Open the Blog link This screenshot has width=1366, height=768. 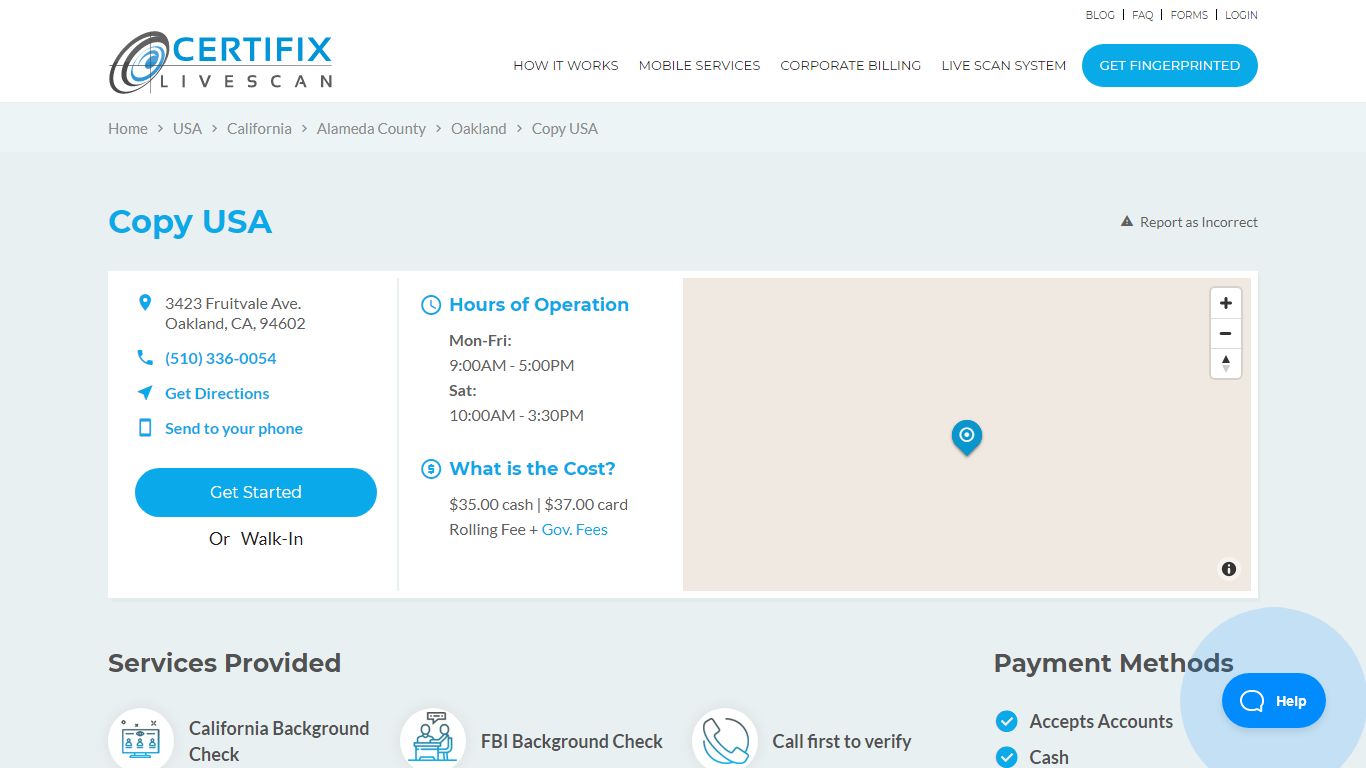click(1100, 15)
